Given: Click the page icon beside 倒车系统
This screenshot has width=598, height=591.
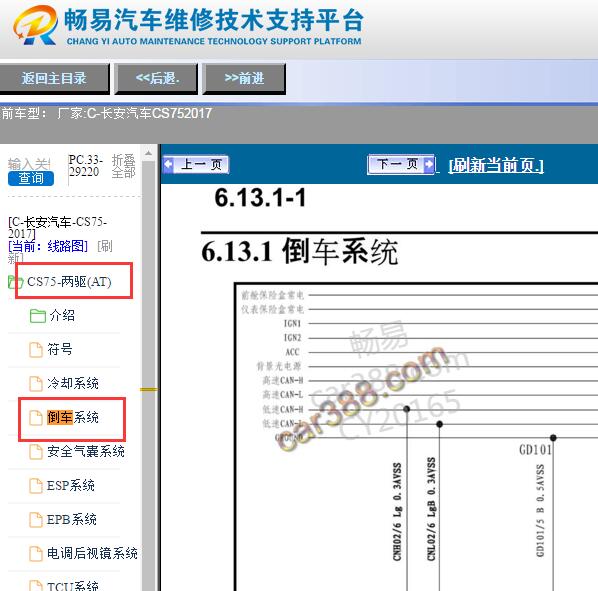Looking at the screenshot, I should point(36,418).
